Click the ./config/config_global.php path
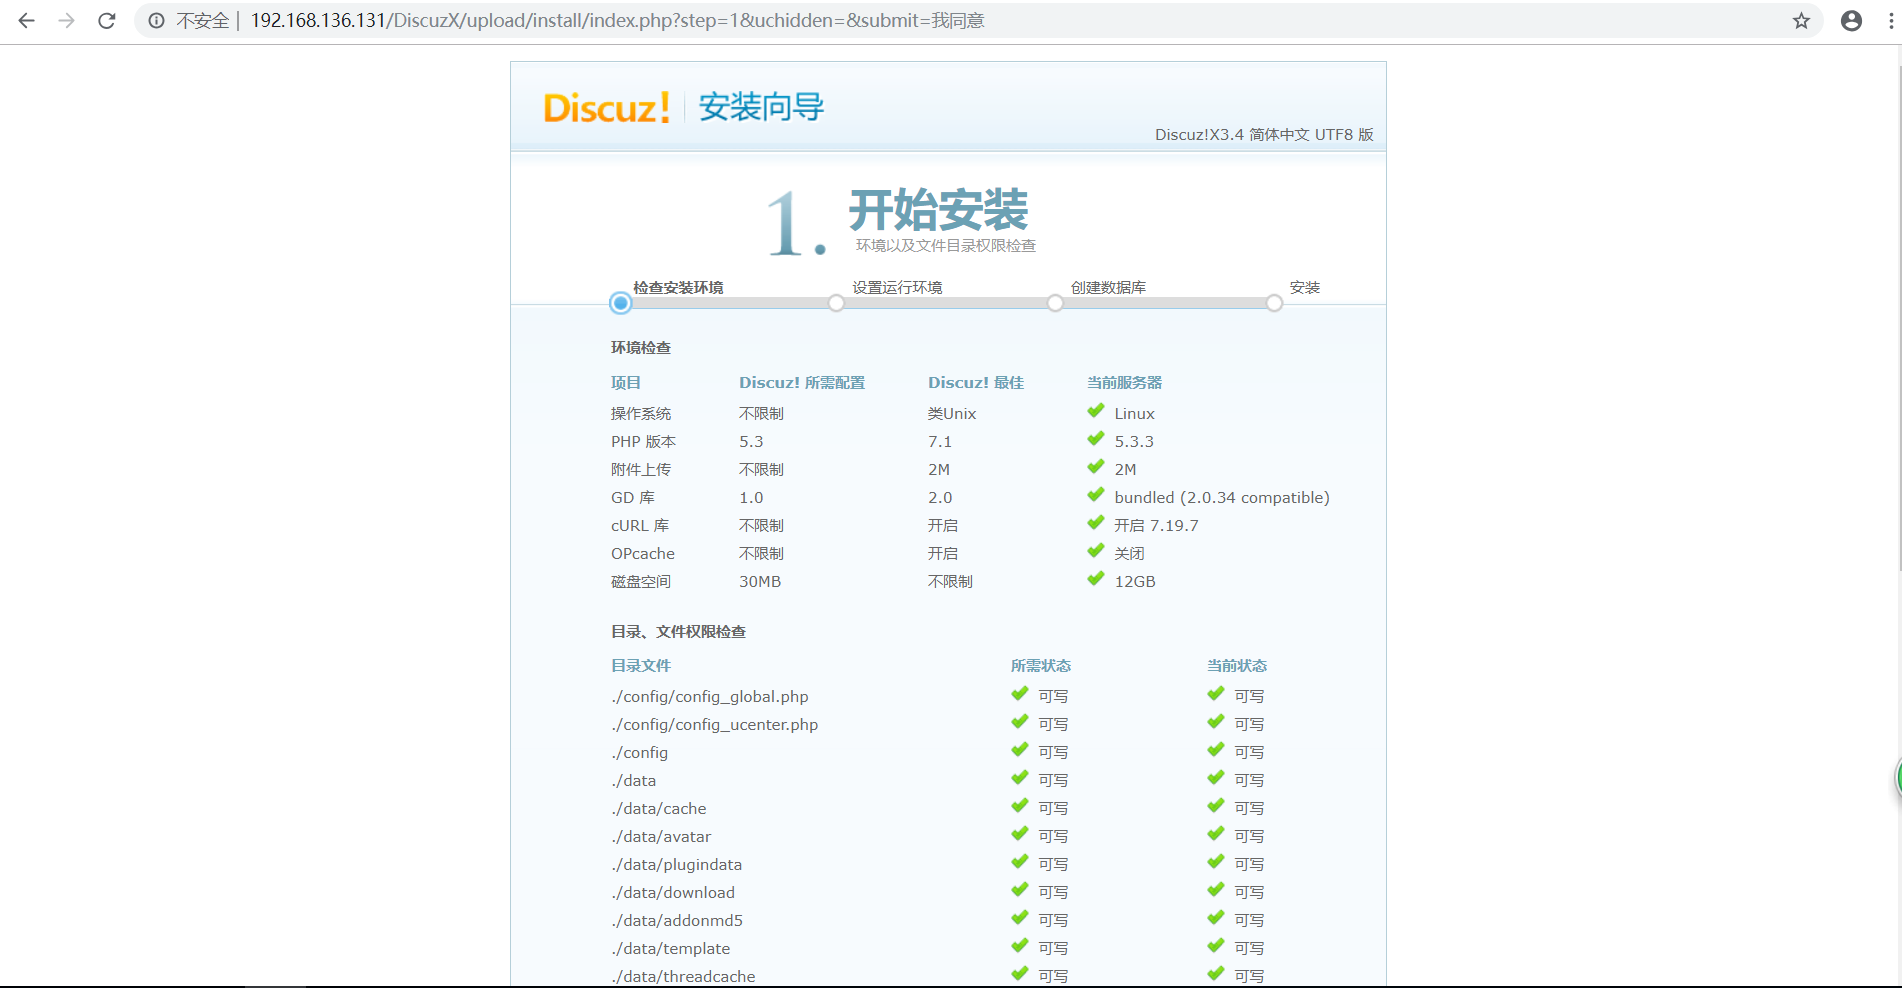The height and width of the screenshot is (988, 1902). (710, 696)
